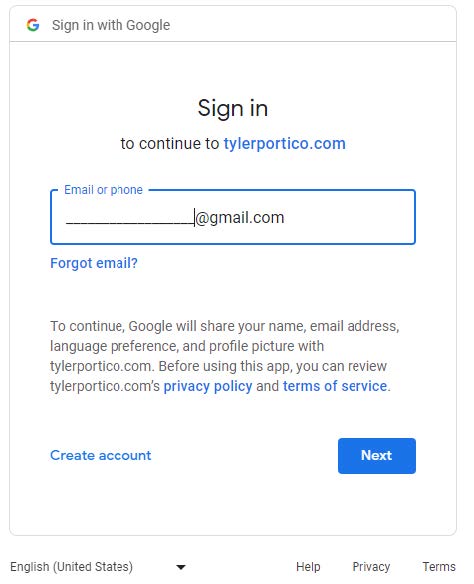Click the Google data sharing notice paragraph
This screenshot has height=584, width=474.
click(225, 356)
